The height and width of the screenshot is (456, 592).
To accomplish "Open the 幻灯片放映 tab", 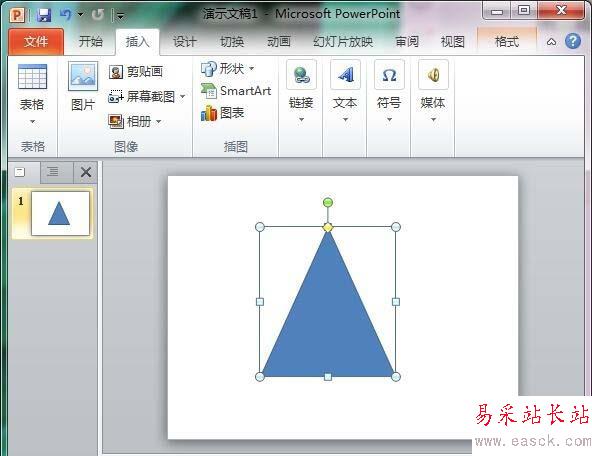I will 343,42.
